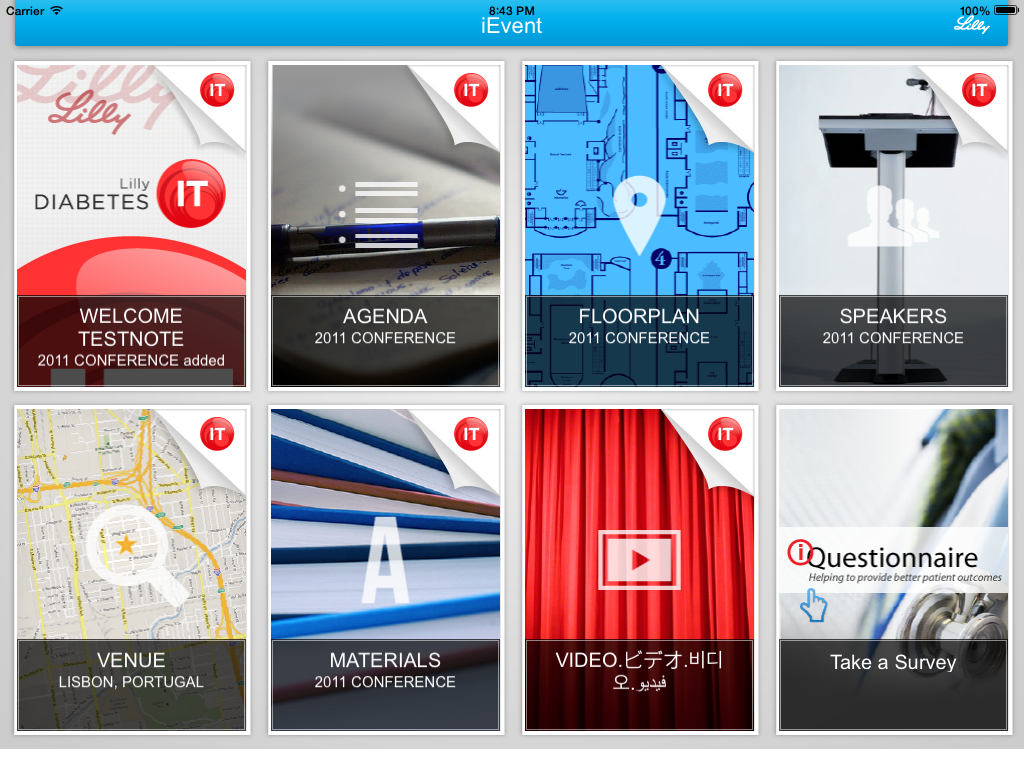Click the DIABETES text on the Welcome tile

[91, 202]
